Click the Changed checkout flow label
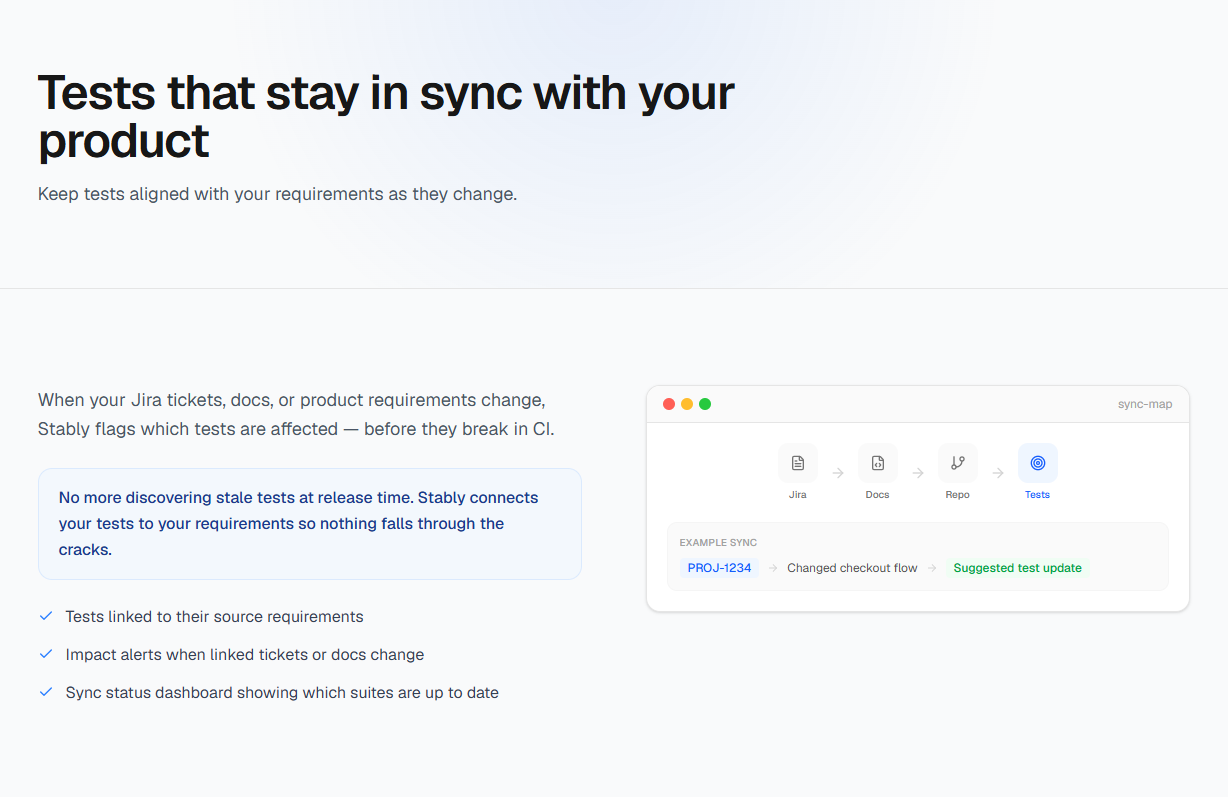The height and width of the screenshot is (797, 1228). pos(852,568)
